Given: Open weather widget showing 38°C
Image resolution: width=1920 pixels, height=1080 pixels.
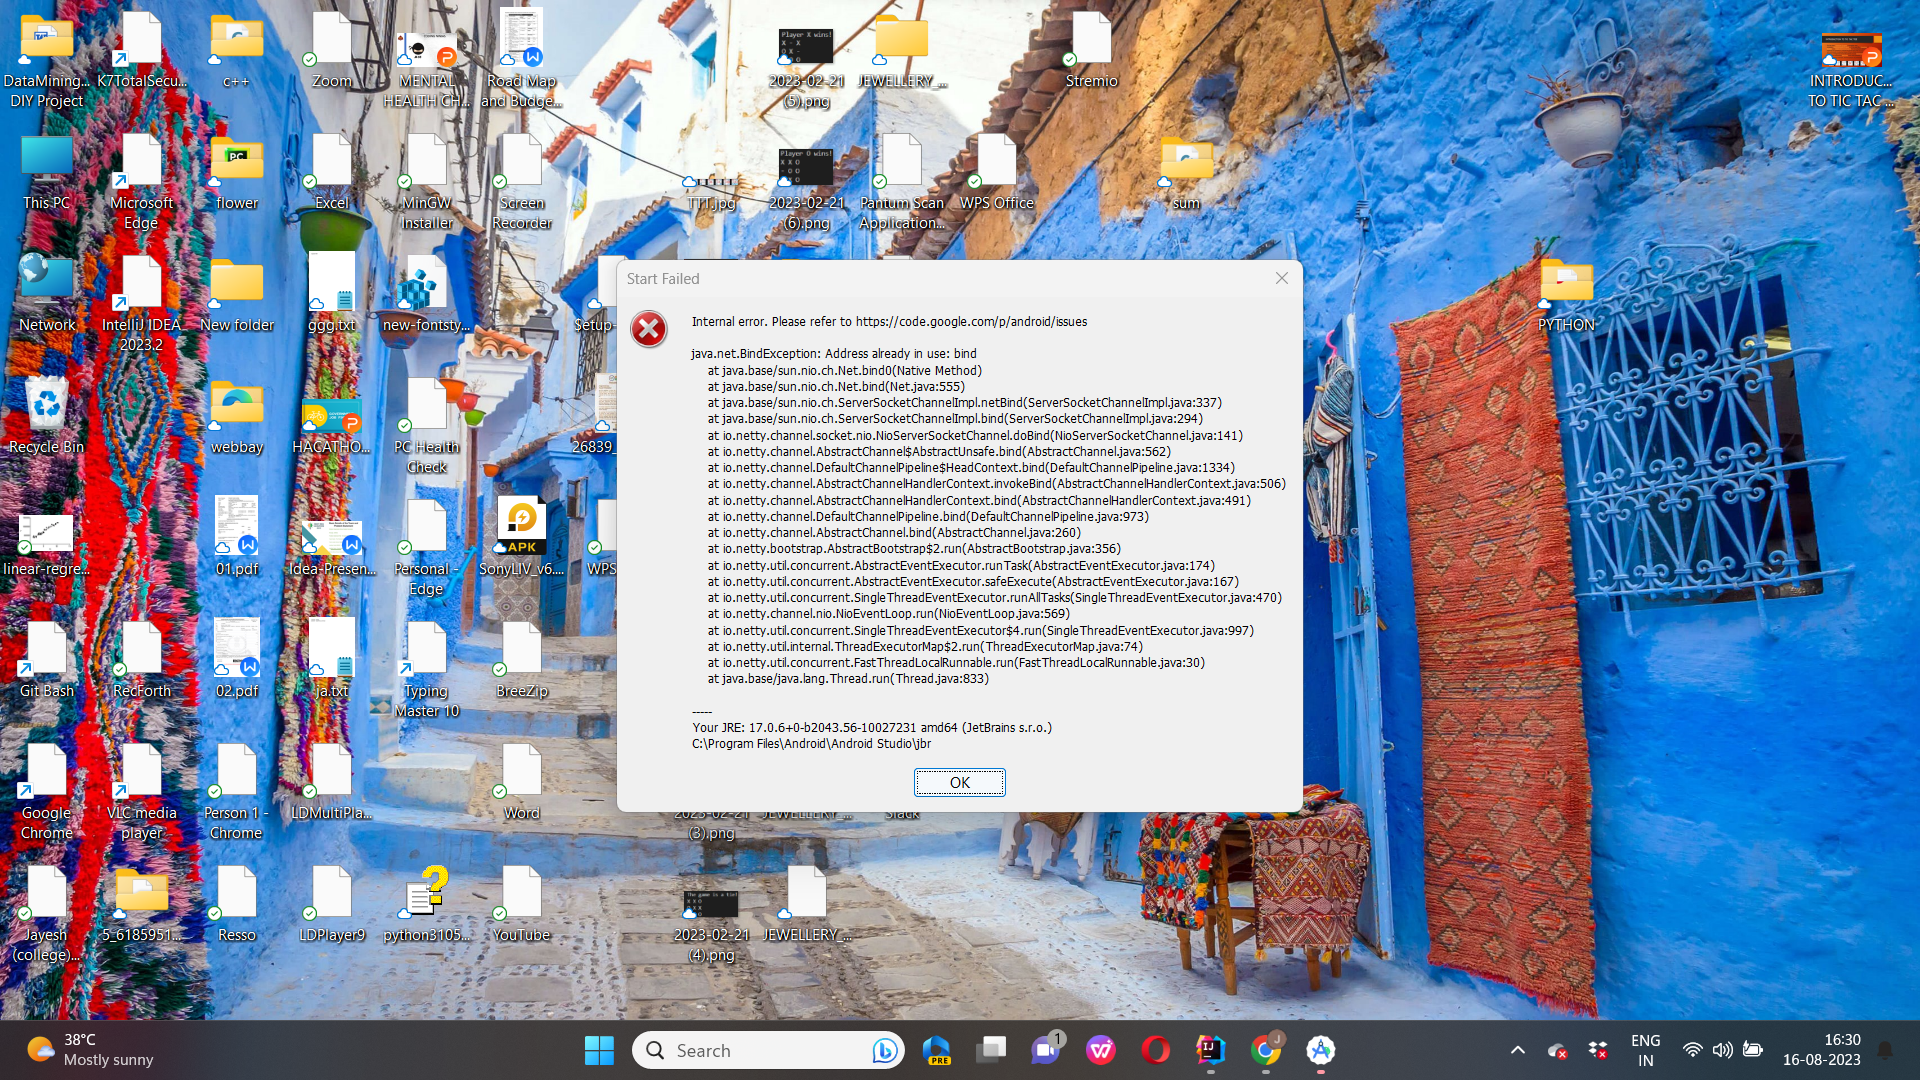Looking at the screenshot, I should [x=90, y=1050].
